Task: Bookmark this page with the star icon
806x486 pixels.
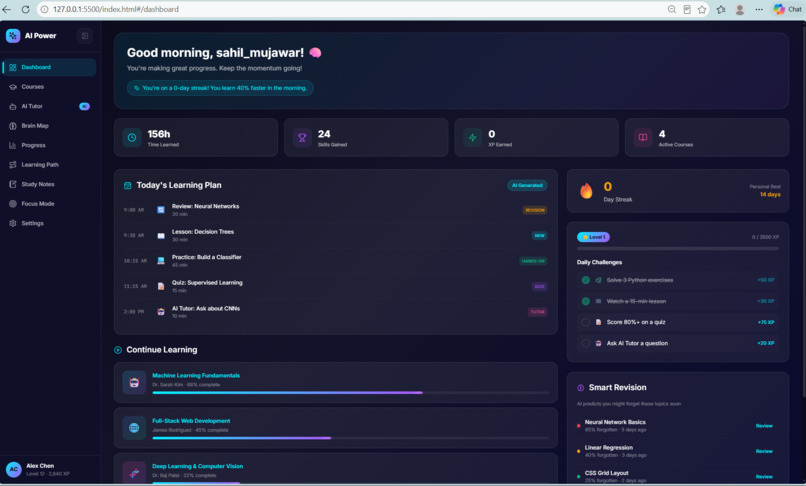Action: point(702,9)
